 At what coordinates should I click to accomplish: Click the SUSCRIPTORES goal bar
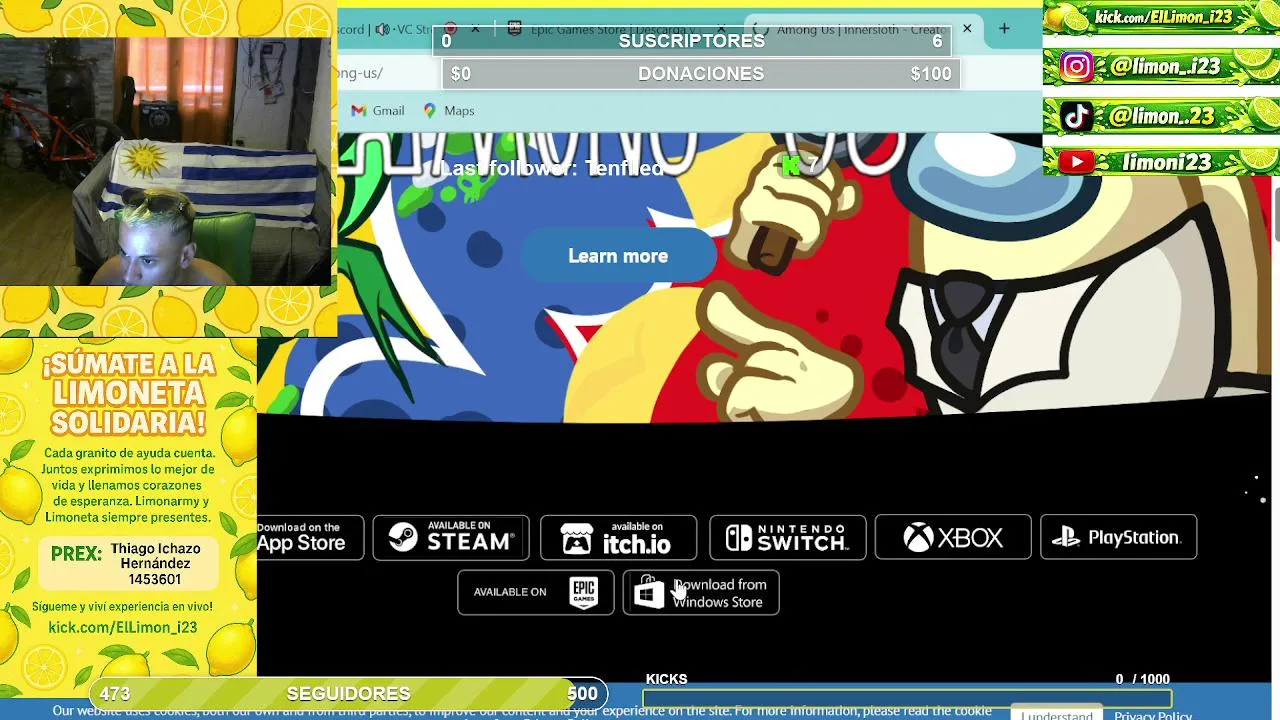pyautogui.click(x=692, y=41)
